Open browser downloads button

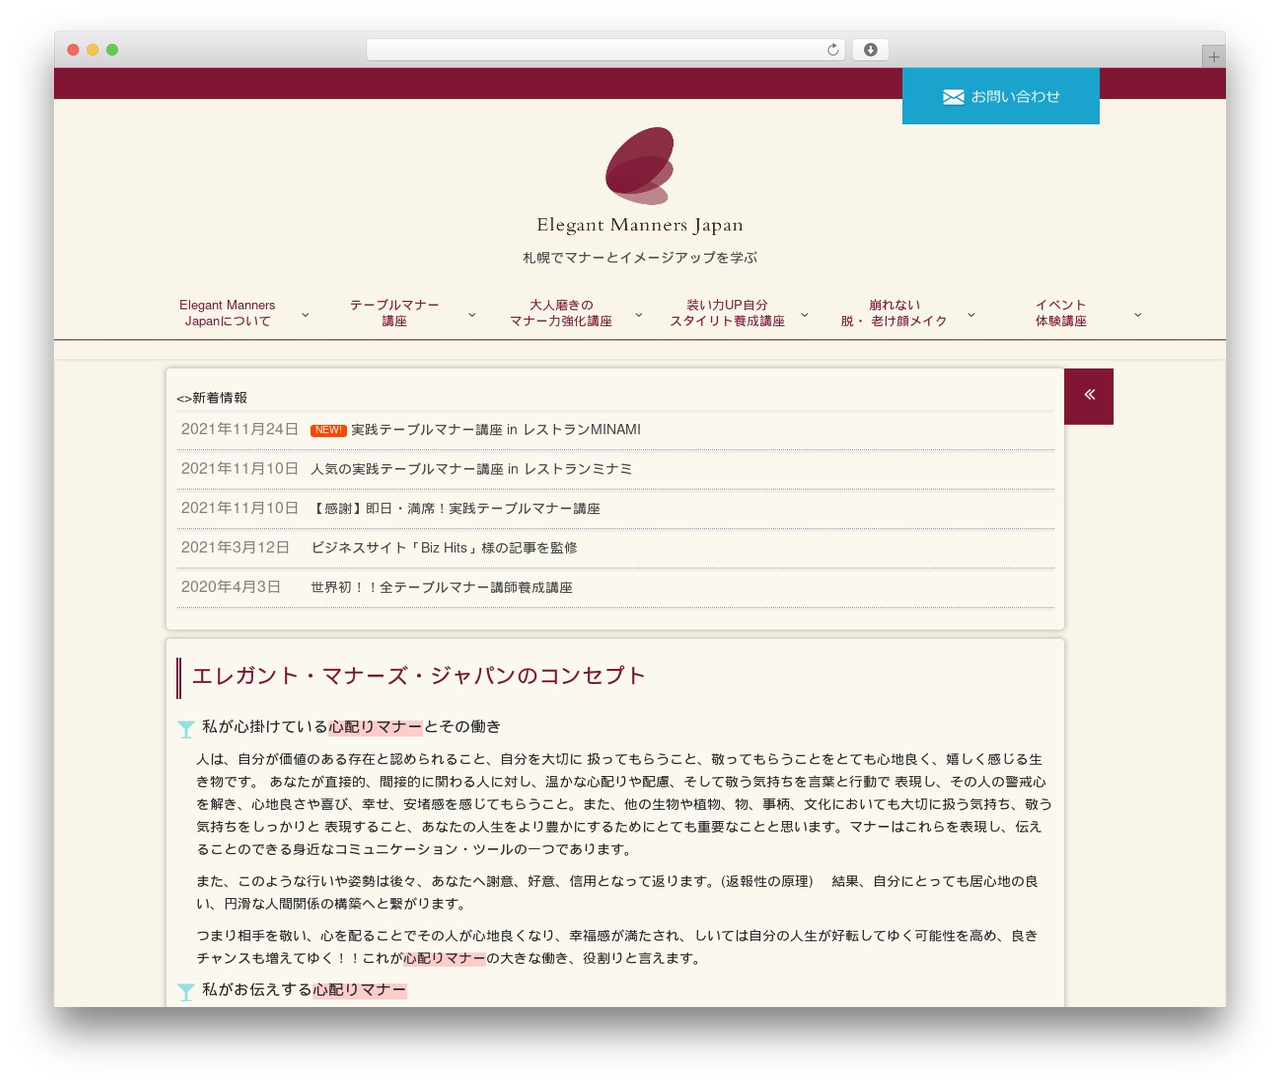pos(870,50)
